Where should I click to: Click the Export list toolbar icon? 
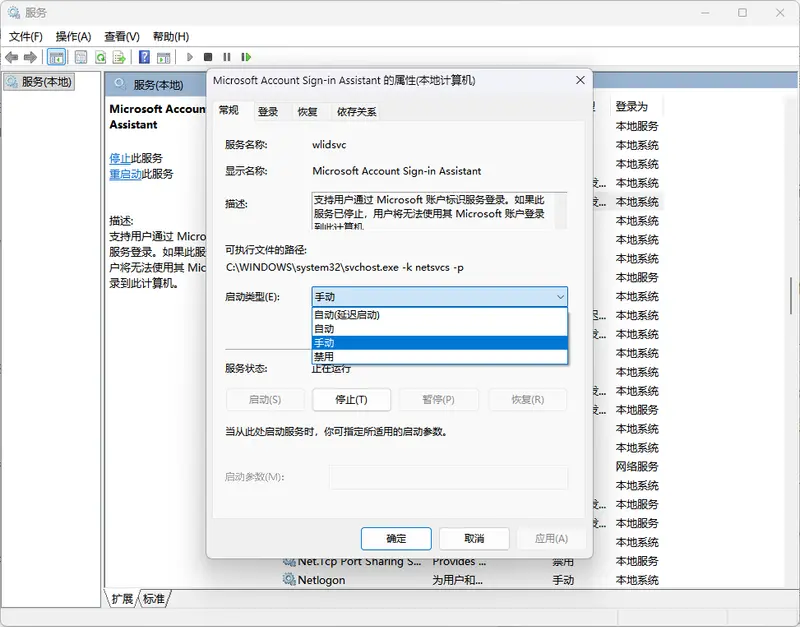(x=119, y=57)
